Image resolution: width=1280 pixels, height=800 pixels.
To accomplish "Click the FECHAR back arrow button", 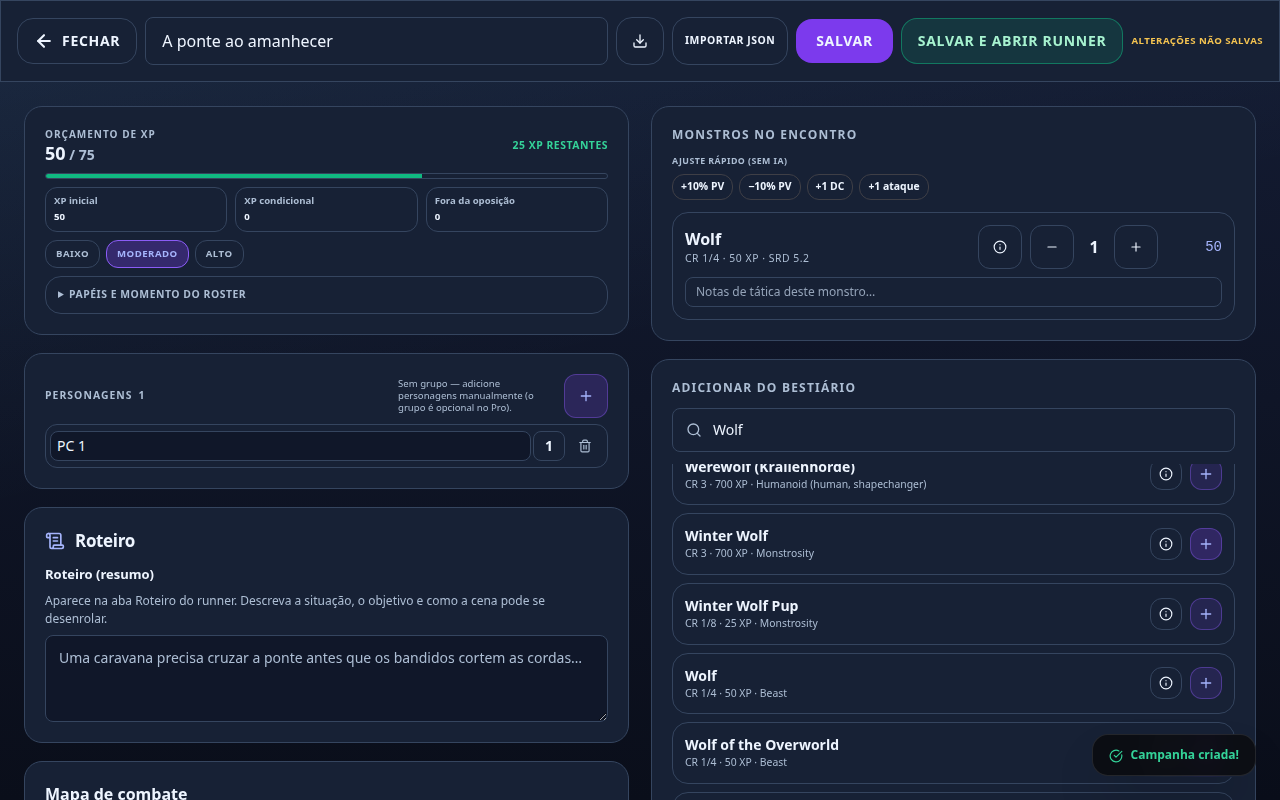I will click(x=77, y=41).
